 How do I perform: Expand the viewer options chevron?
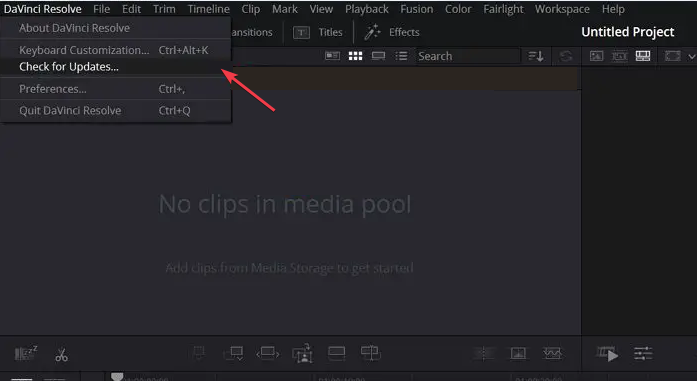(x=692, y=56)
